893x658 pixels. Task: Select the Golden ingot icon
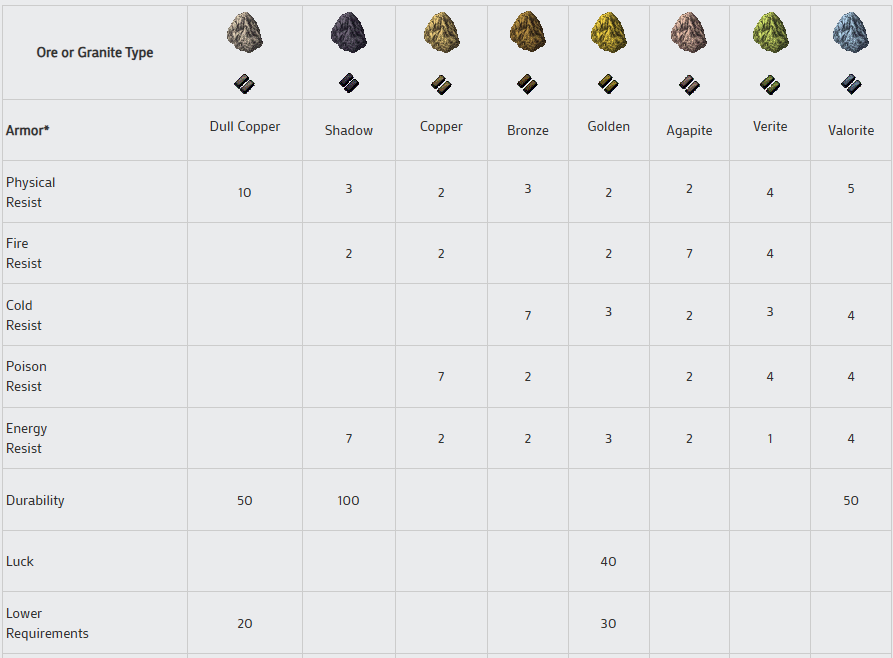608,84
